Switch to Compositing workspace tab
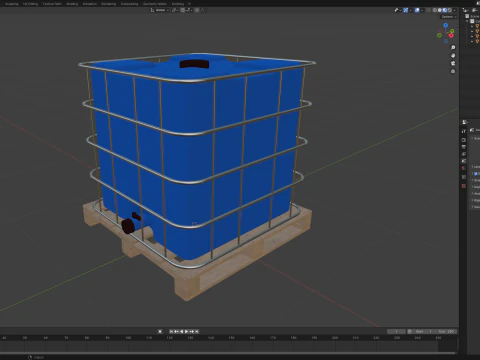 click(x=129, y=4)
